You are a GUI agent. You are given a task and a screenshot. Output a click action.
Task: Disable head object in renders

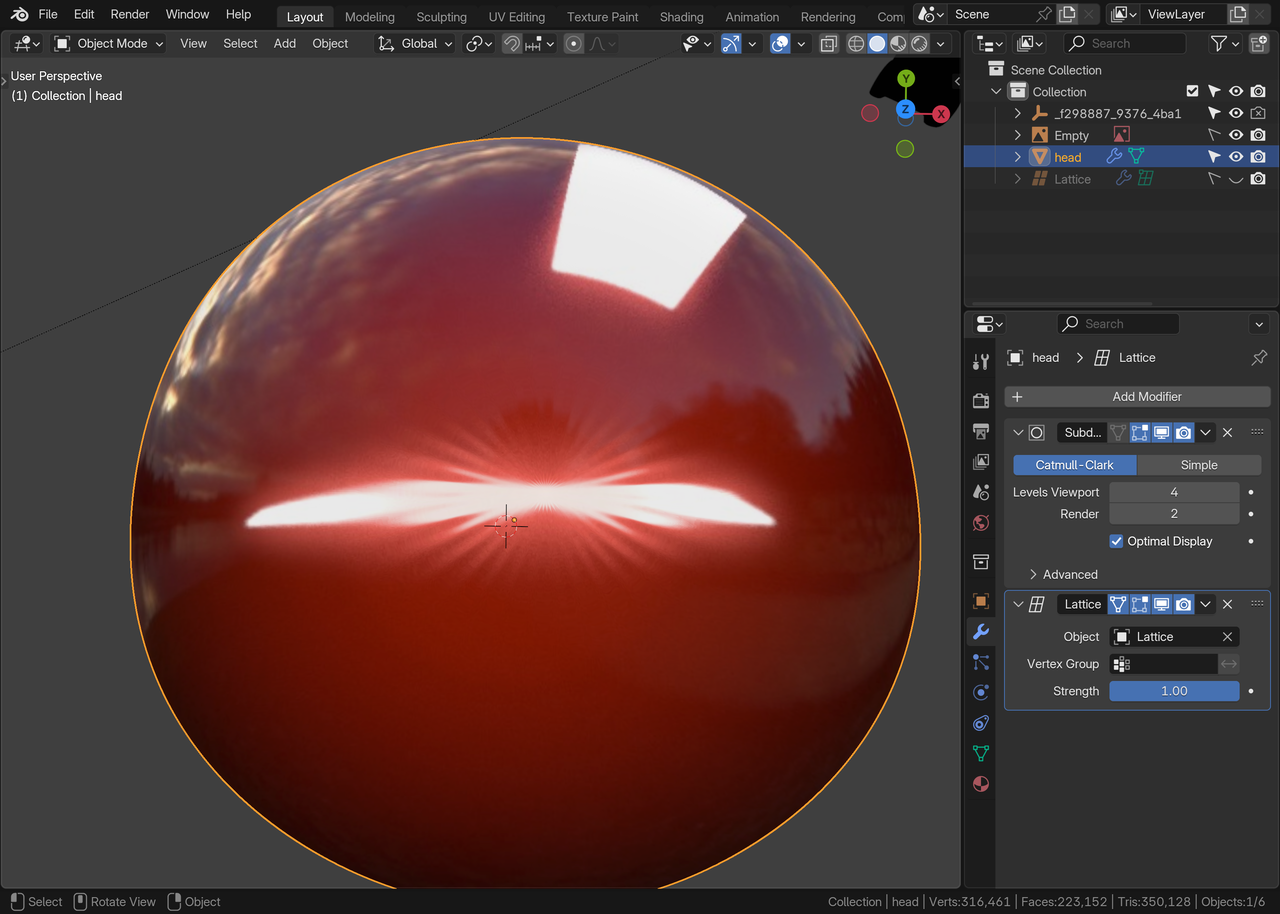[1258, 157]
